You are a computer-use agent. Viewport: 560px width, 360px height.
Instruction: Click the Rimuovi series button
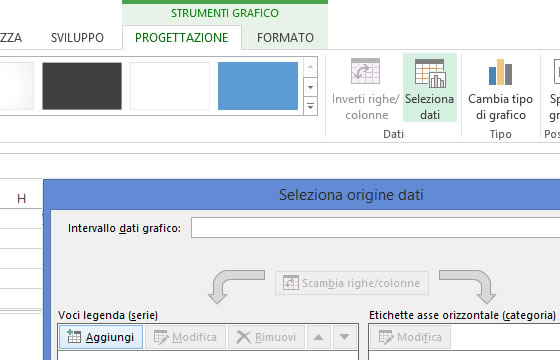(x=266, y=337)
